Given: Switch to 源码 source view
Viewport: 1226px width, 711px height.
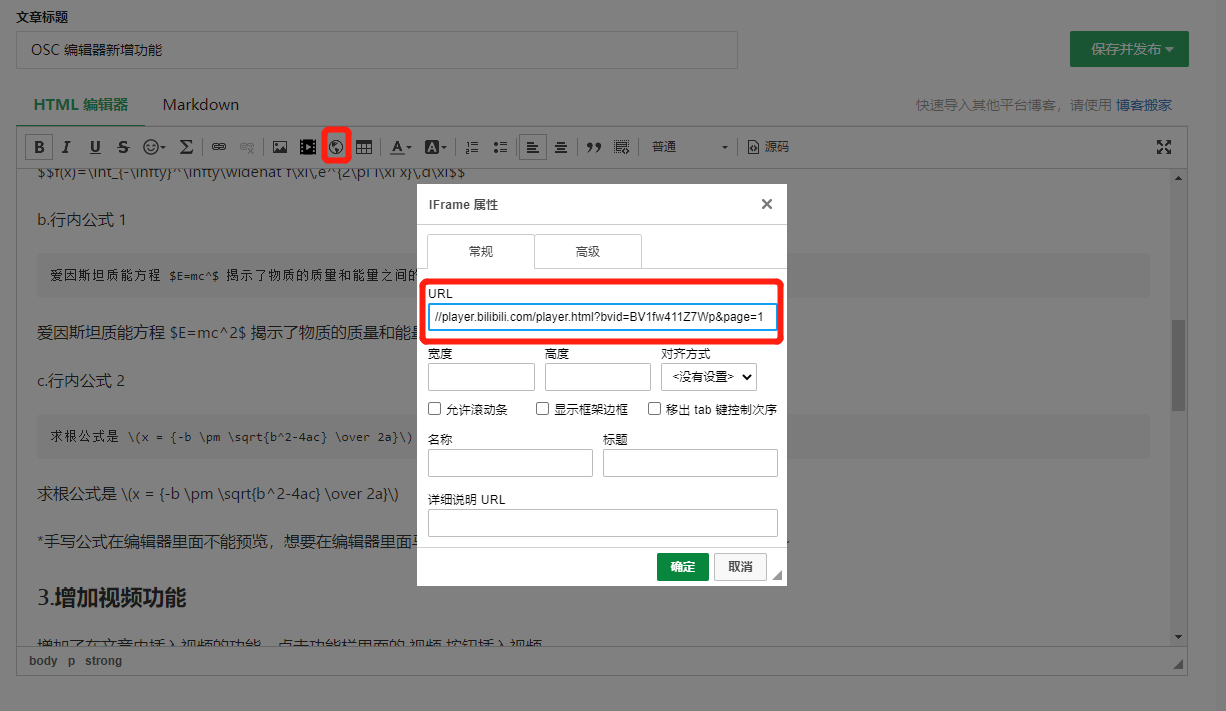Looking at the screenshot, I should tap(768, 147).
